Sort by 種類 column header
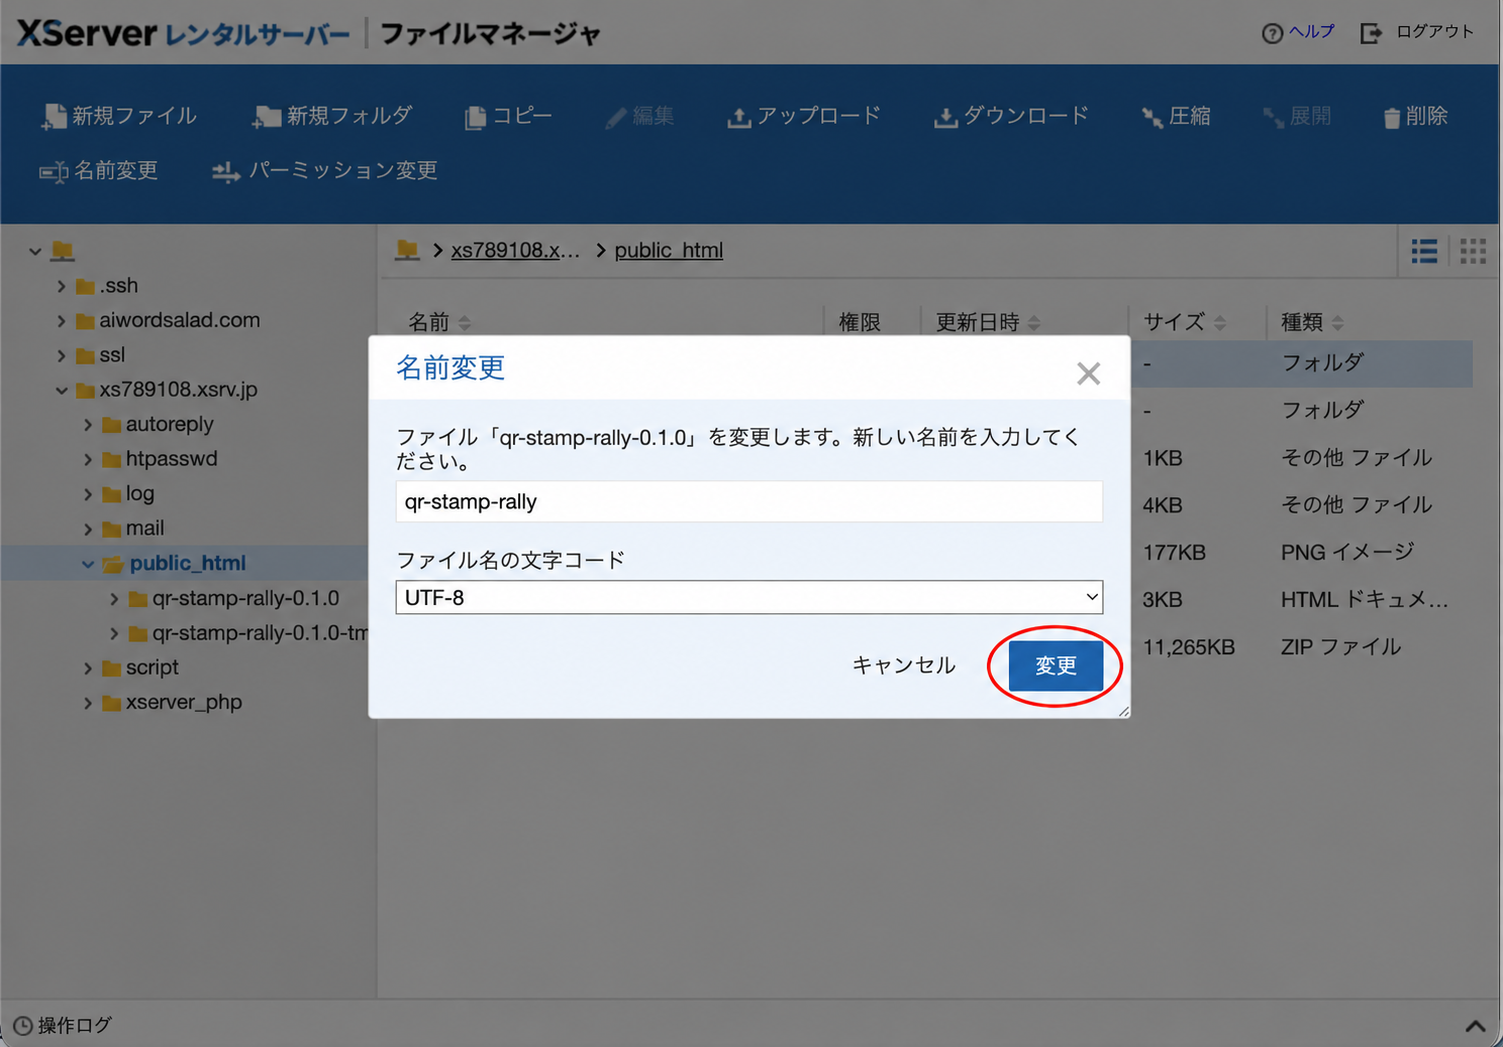The width and height of the screenshot is (1503, 1047). [x=1313, y=322]
